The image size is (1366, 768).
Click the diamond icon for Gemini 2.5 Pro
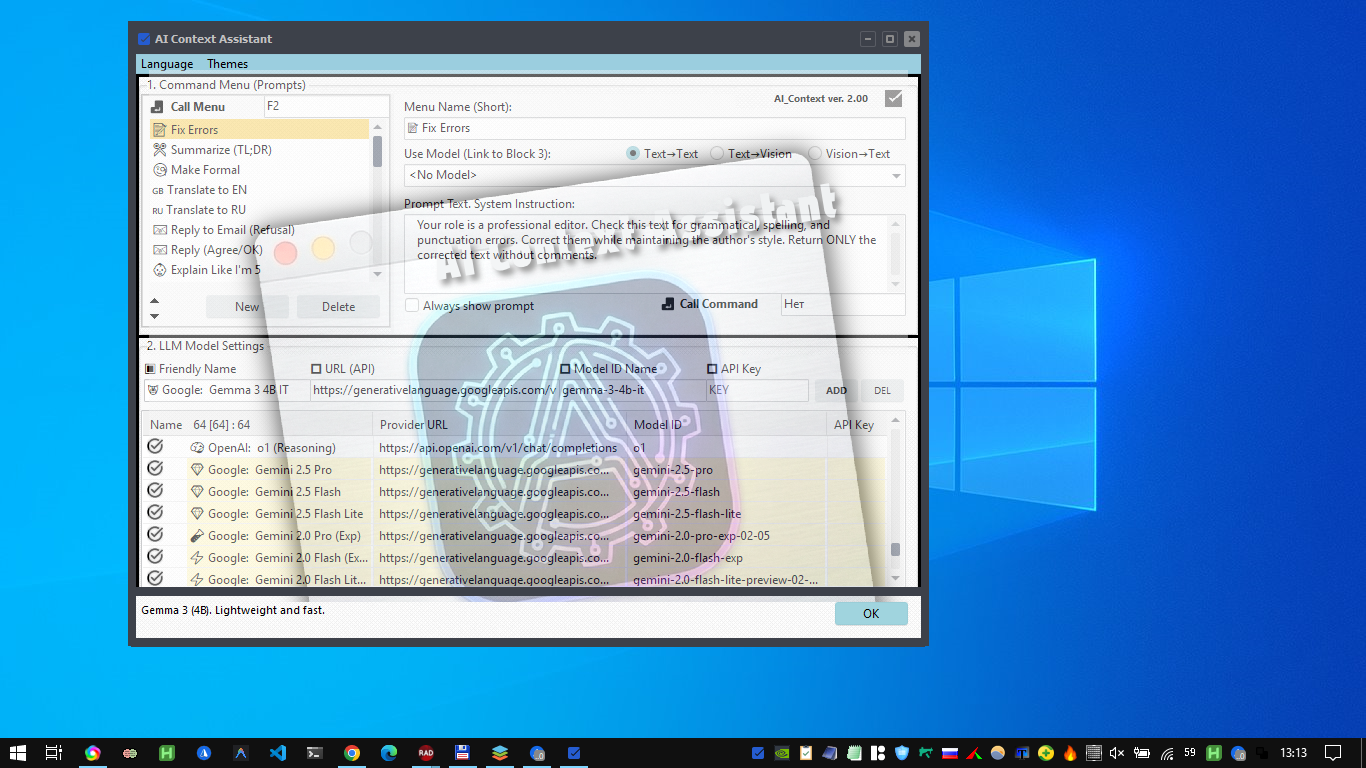pos(198,470)
